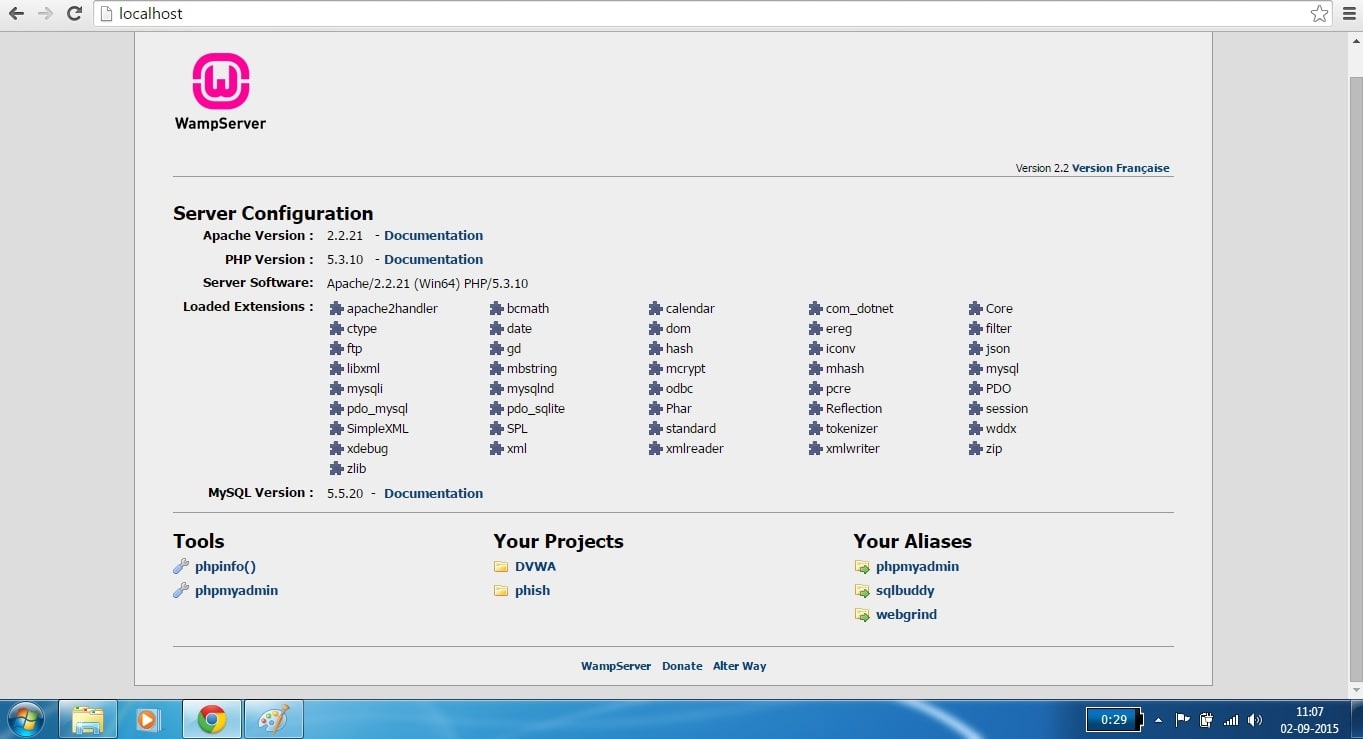Click the SimpleXML extension text
Screen dimensions: 1363x739
click(x=377, y=428)
